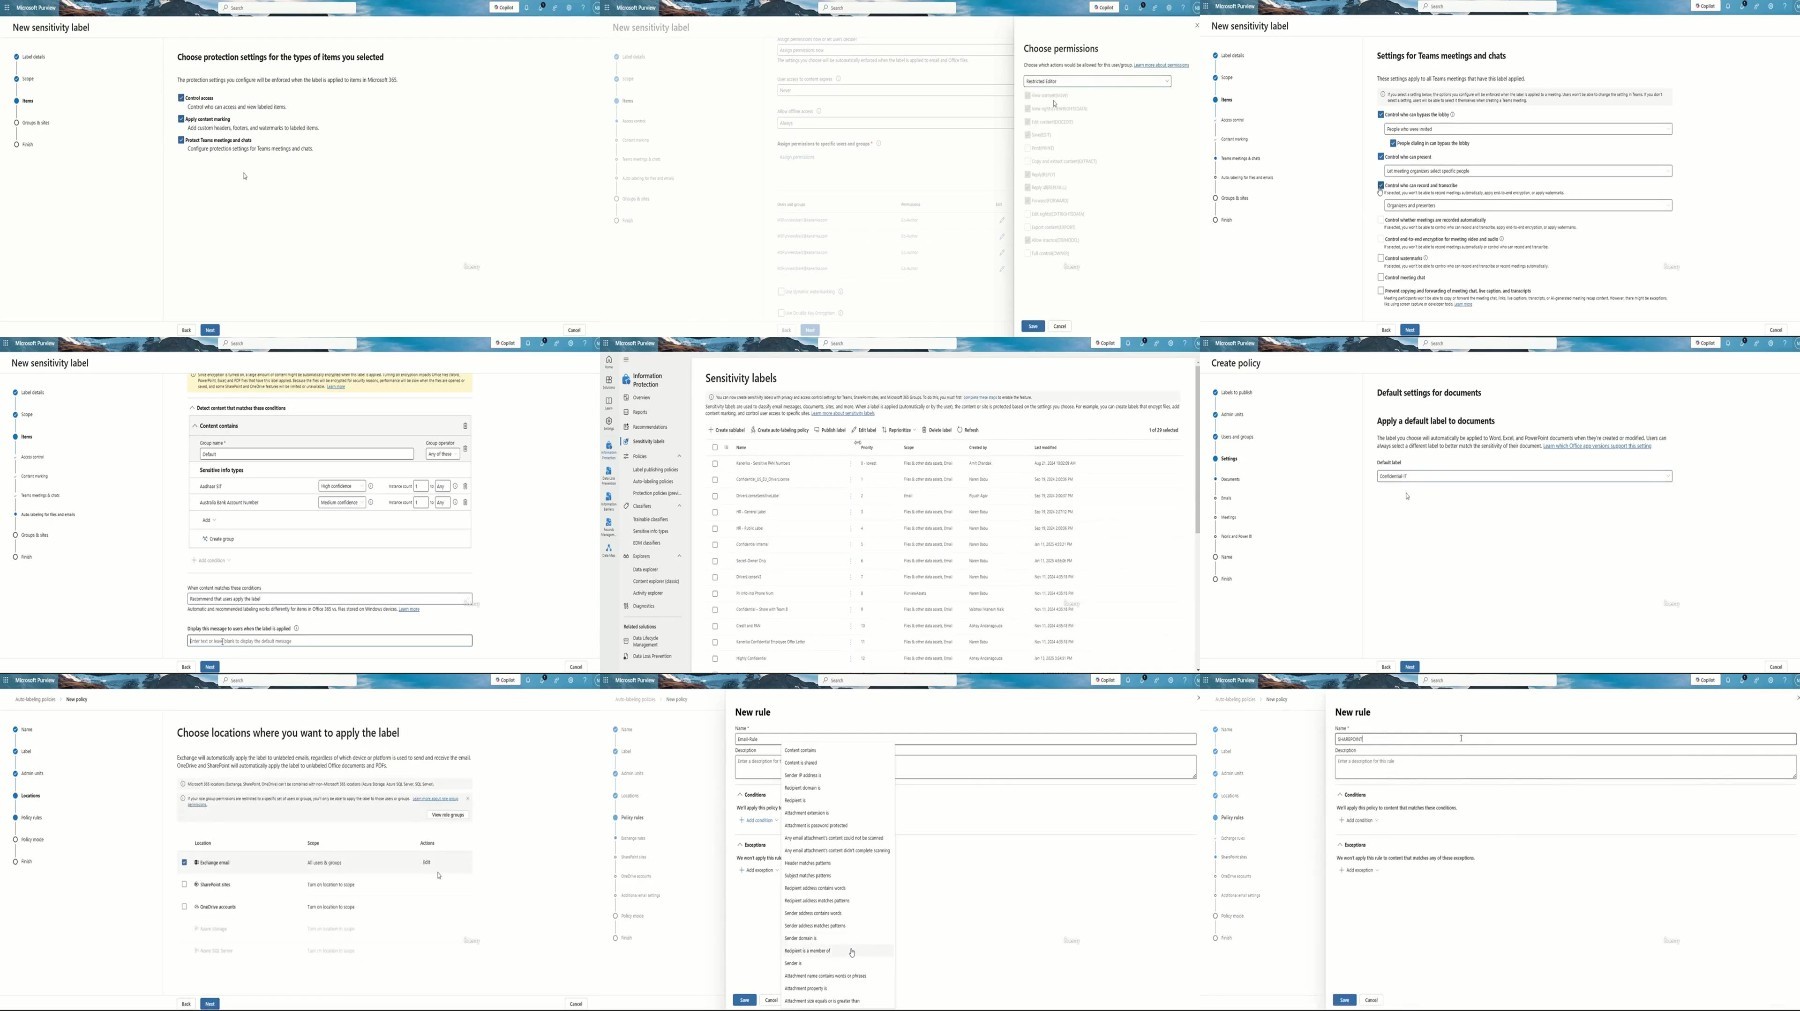Open Medium confidence dropdown

pos(341,502)
